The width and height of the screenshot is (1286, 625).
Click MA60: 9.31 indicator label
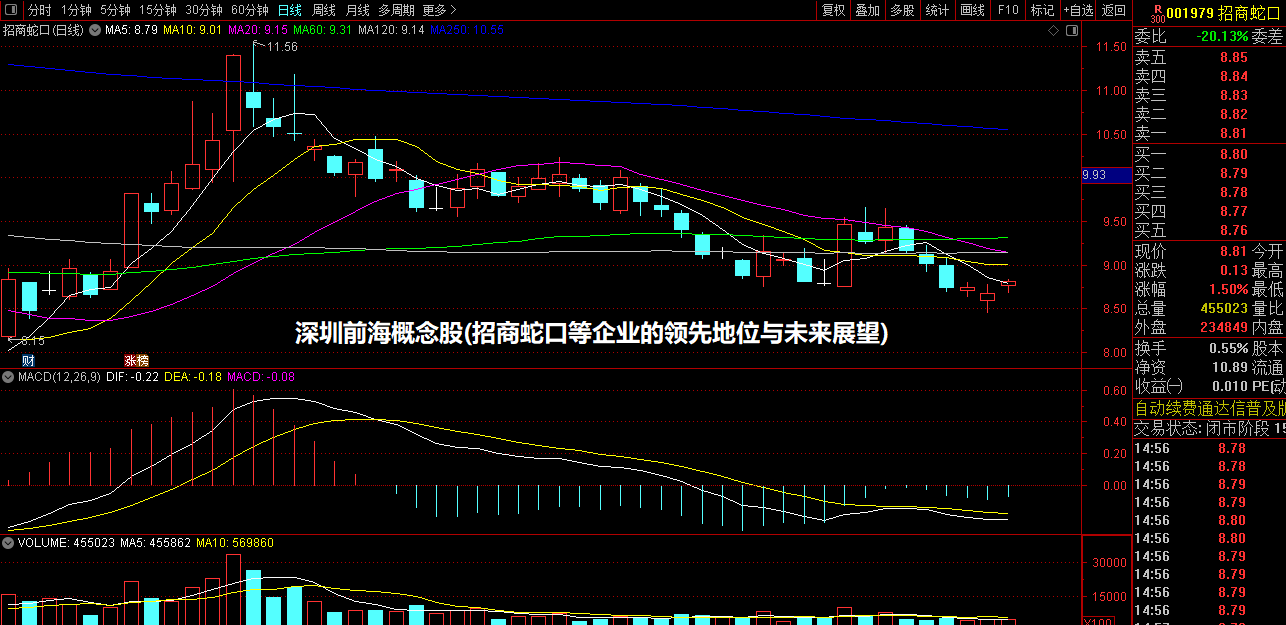click(323, 30)
